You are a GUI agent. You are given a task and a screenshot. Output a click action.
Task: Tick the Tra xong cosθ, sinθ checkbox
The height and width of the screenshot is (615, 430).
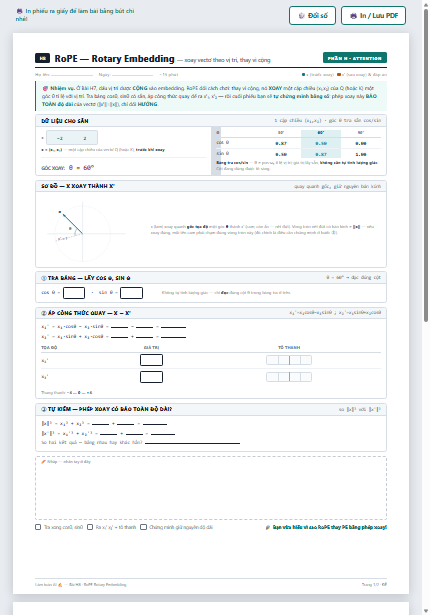tap(38, 527)
